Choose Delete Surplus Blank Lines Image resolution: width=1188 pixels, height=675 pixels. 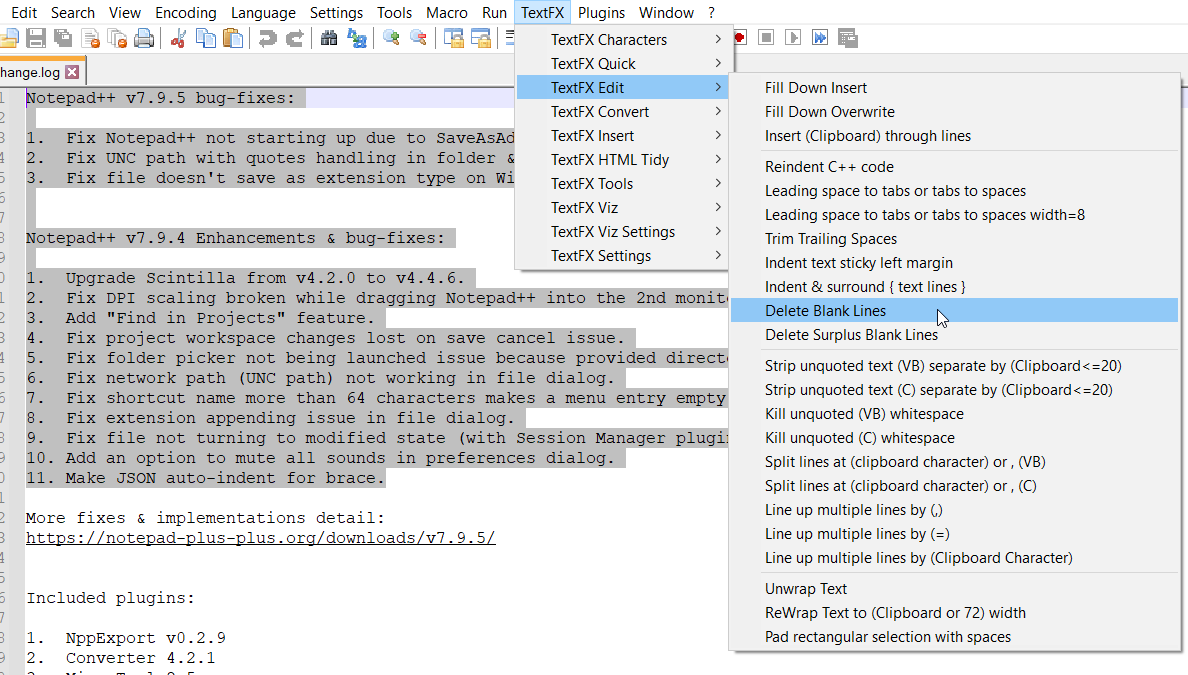955,335
